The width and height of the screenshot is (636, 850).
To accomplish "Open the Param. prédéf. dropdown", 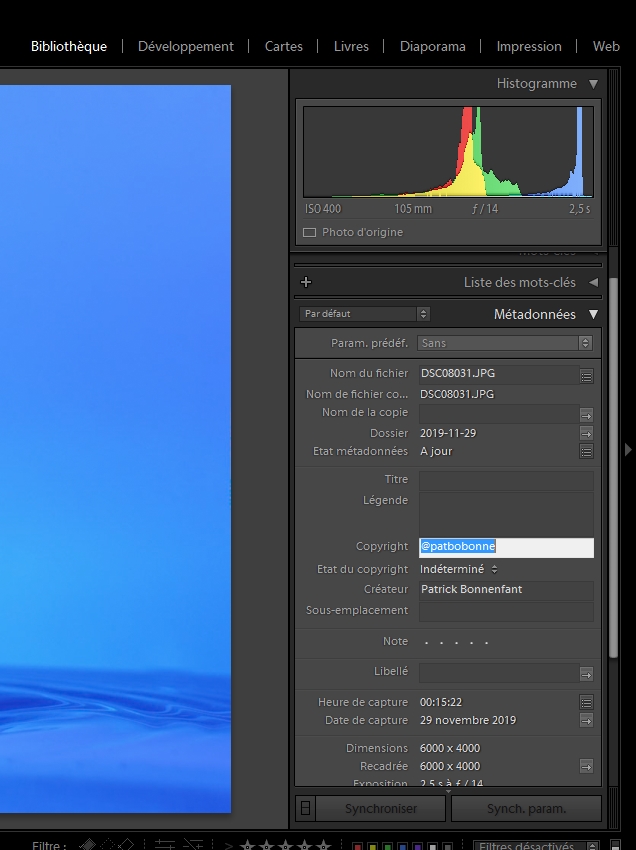I will pyautogui.click(x=505, y=343).
